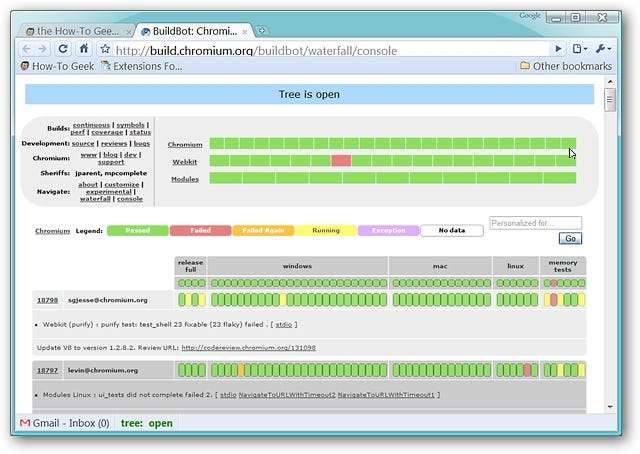This screenshot has height=454, width=640.
Task: Click the tree: open status item
Action: coord(147,423)
